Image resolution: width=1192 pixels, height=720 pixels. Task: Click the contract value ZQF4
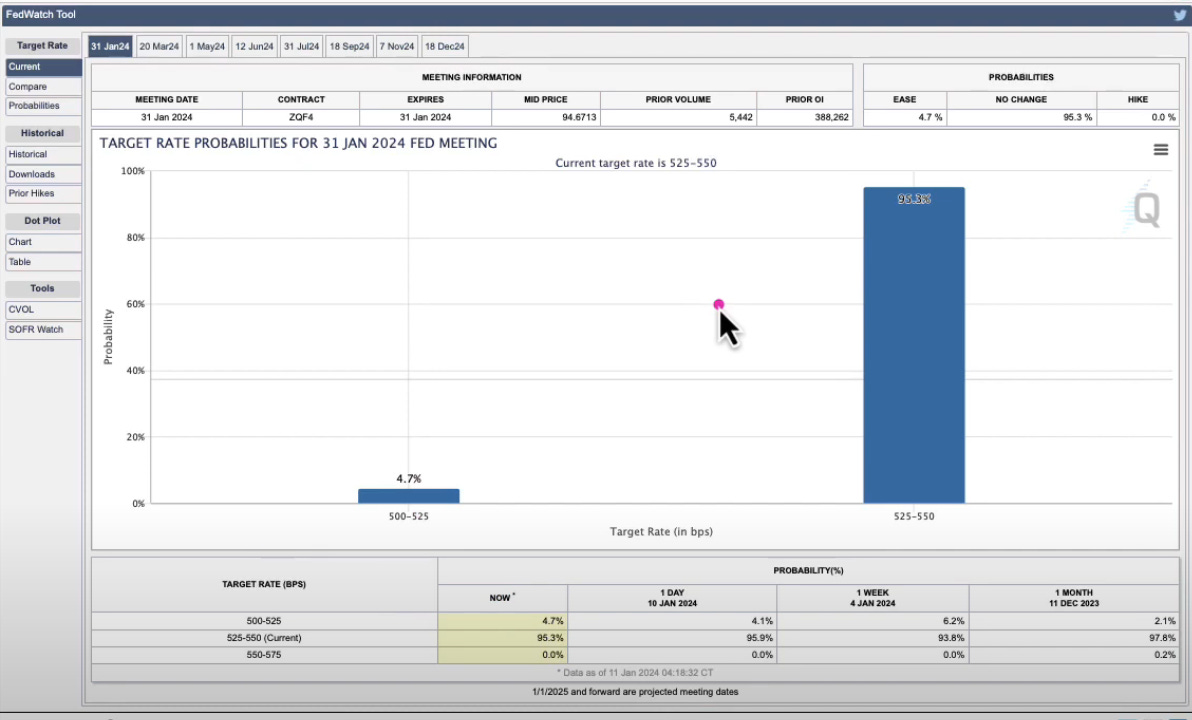[301, 117]
